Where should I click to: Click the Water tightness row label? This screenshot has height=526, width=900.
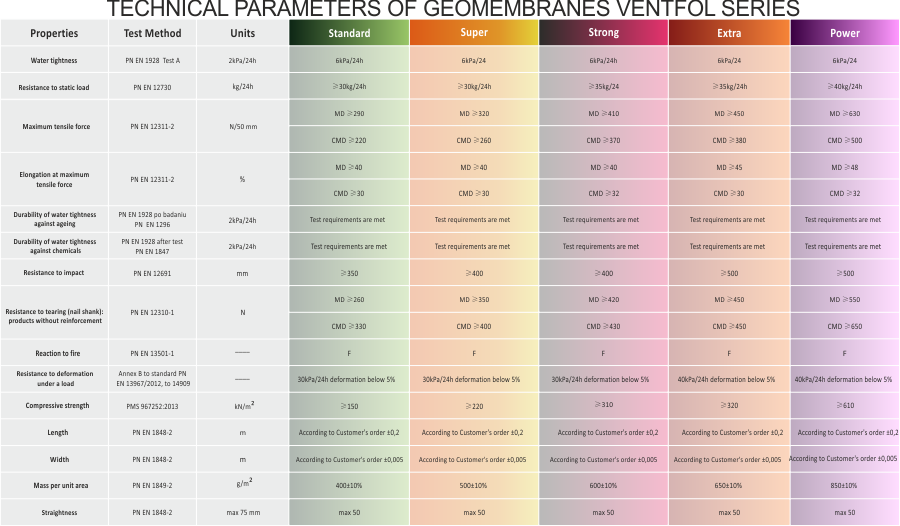(x=54, y=61)
